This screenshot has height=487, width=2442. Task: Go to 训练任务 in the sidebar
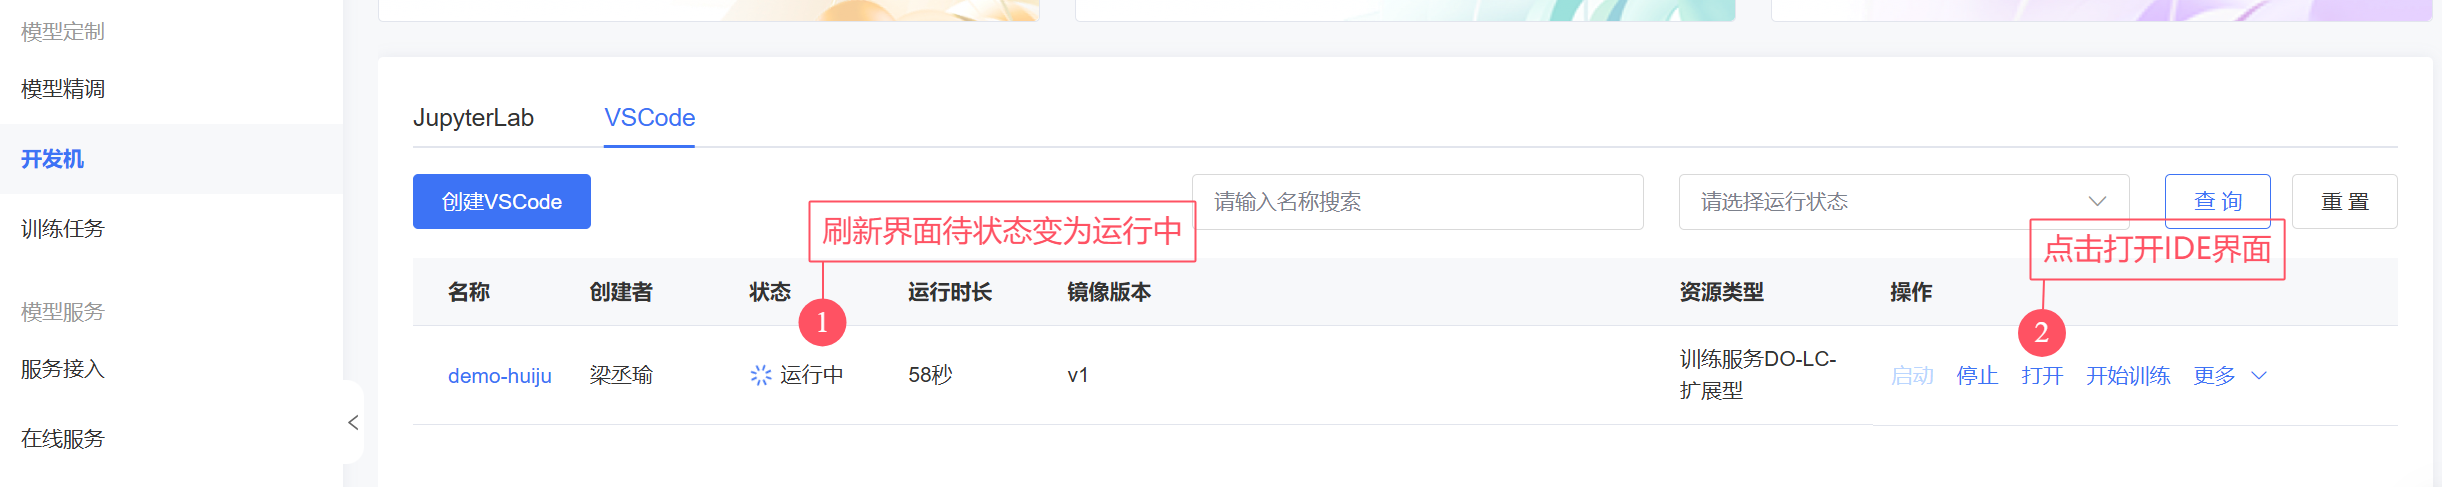point(63,229)
